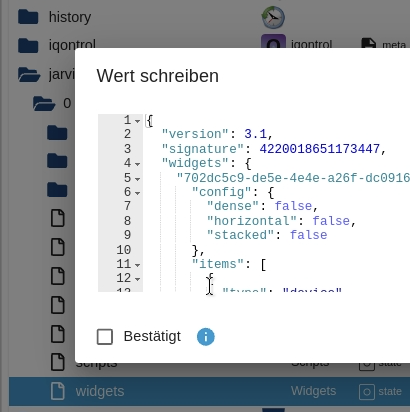
Task: Click the value 3.1 in the editor
Action: pyautogui.click(x=255, y=134)
